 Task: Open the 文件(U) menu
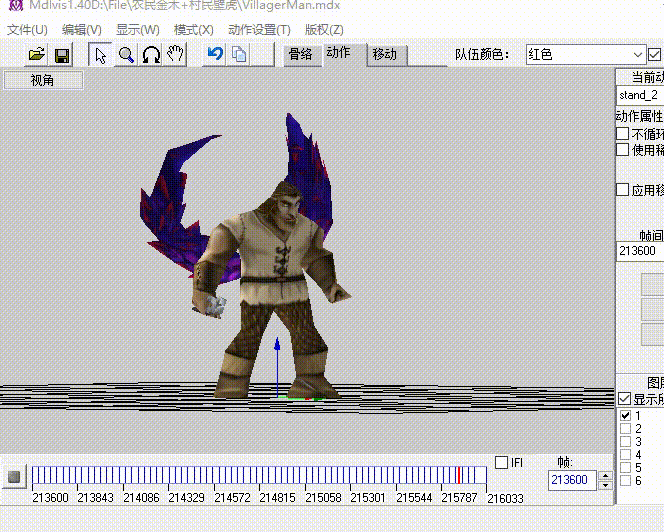[x=27, y=30]
